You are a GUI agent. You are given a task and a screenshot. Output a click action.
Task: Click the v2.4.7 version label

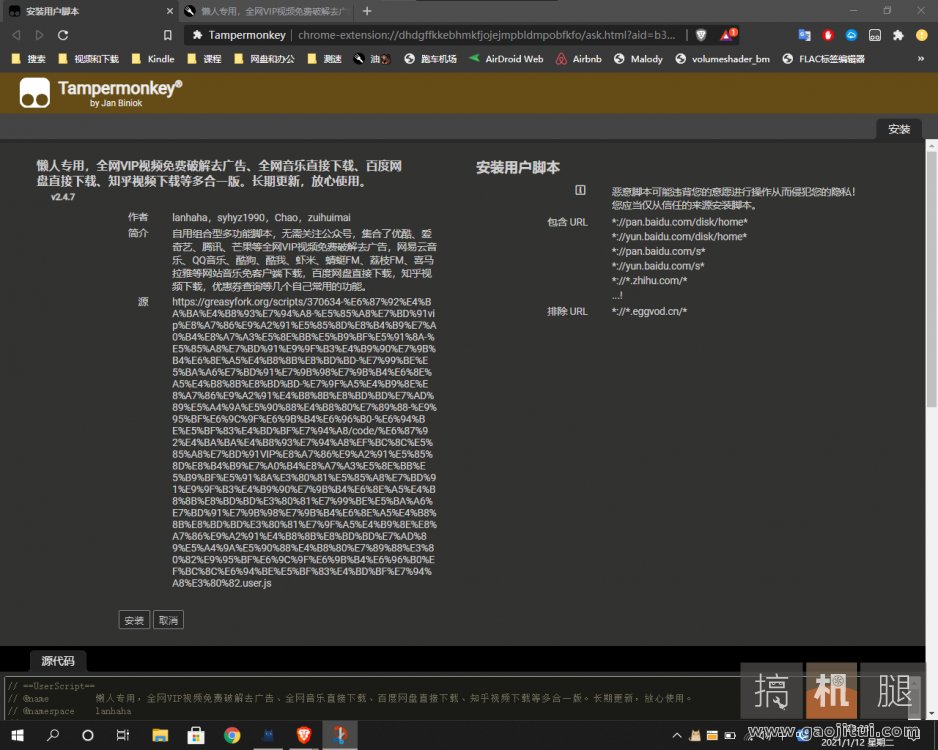click(63, 197)
